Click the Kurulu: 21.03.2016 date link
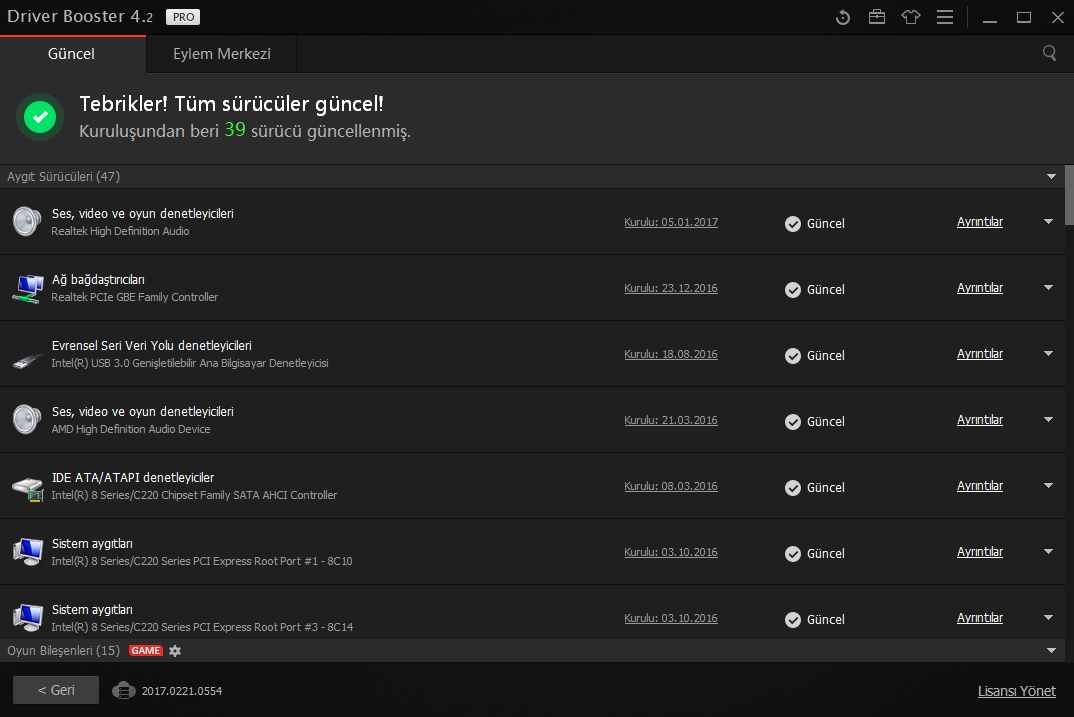Image resolution: width=1074 pixels, height=717 pixels. (x=671, y=420)
